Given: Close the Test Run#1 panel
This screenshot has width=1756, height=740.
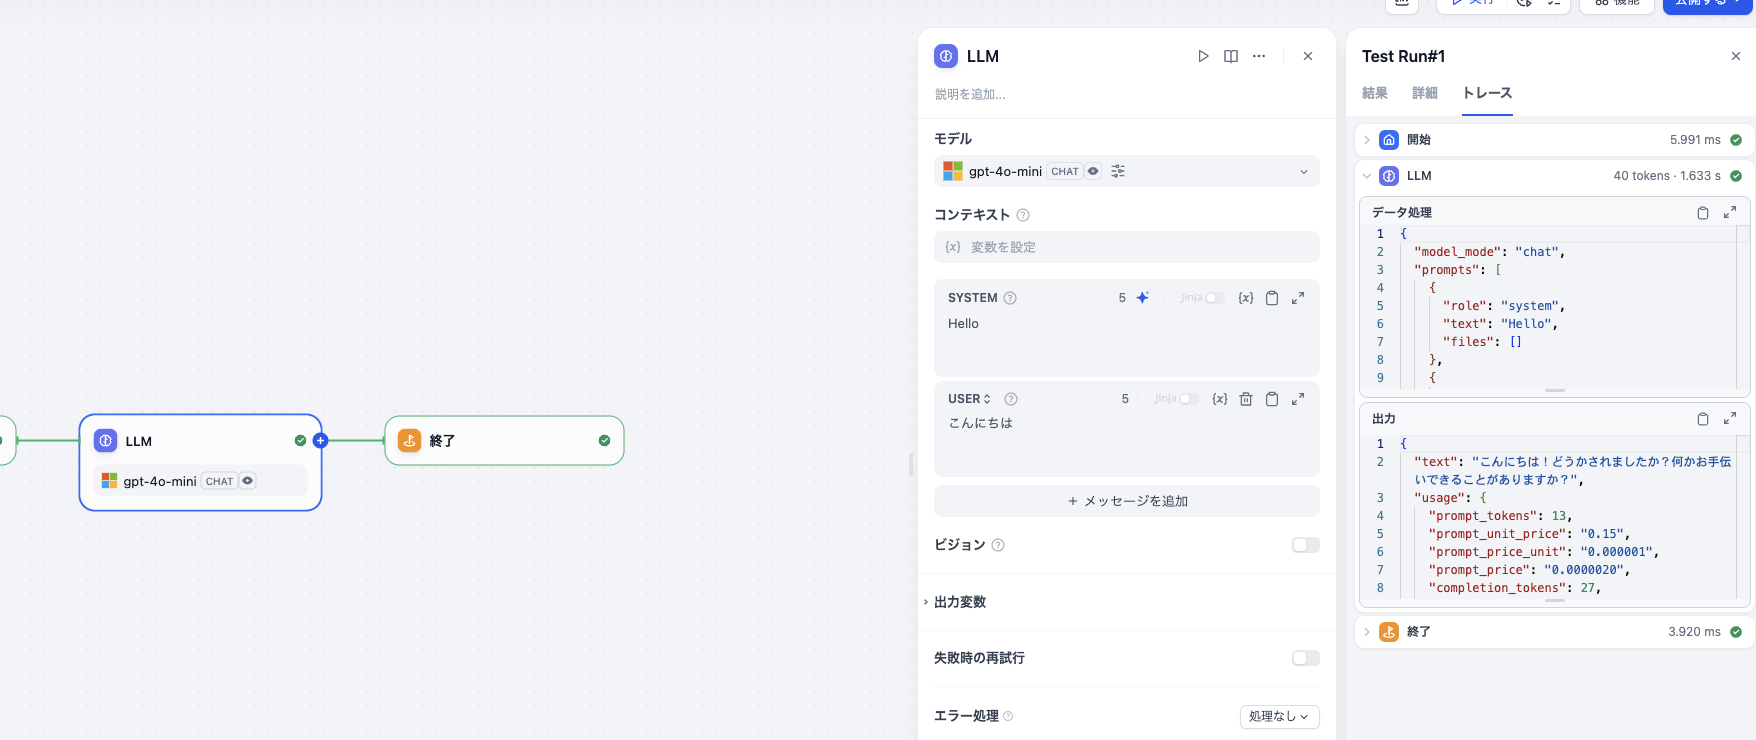Looking at the screenshot, I should [1736, 56].
